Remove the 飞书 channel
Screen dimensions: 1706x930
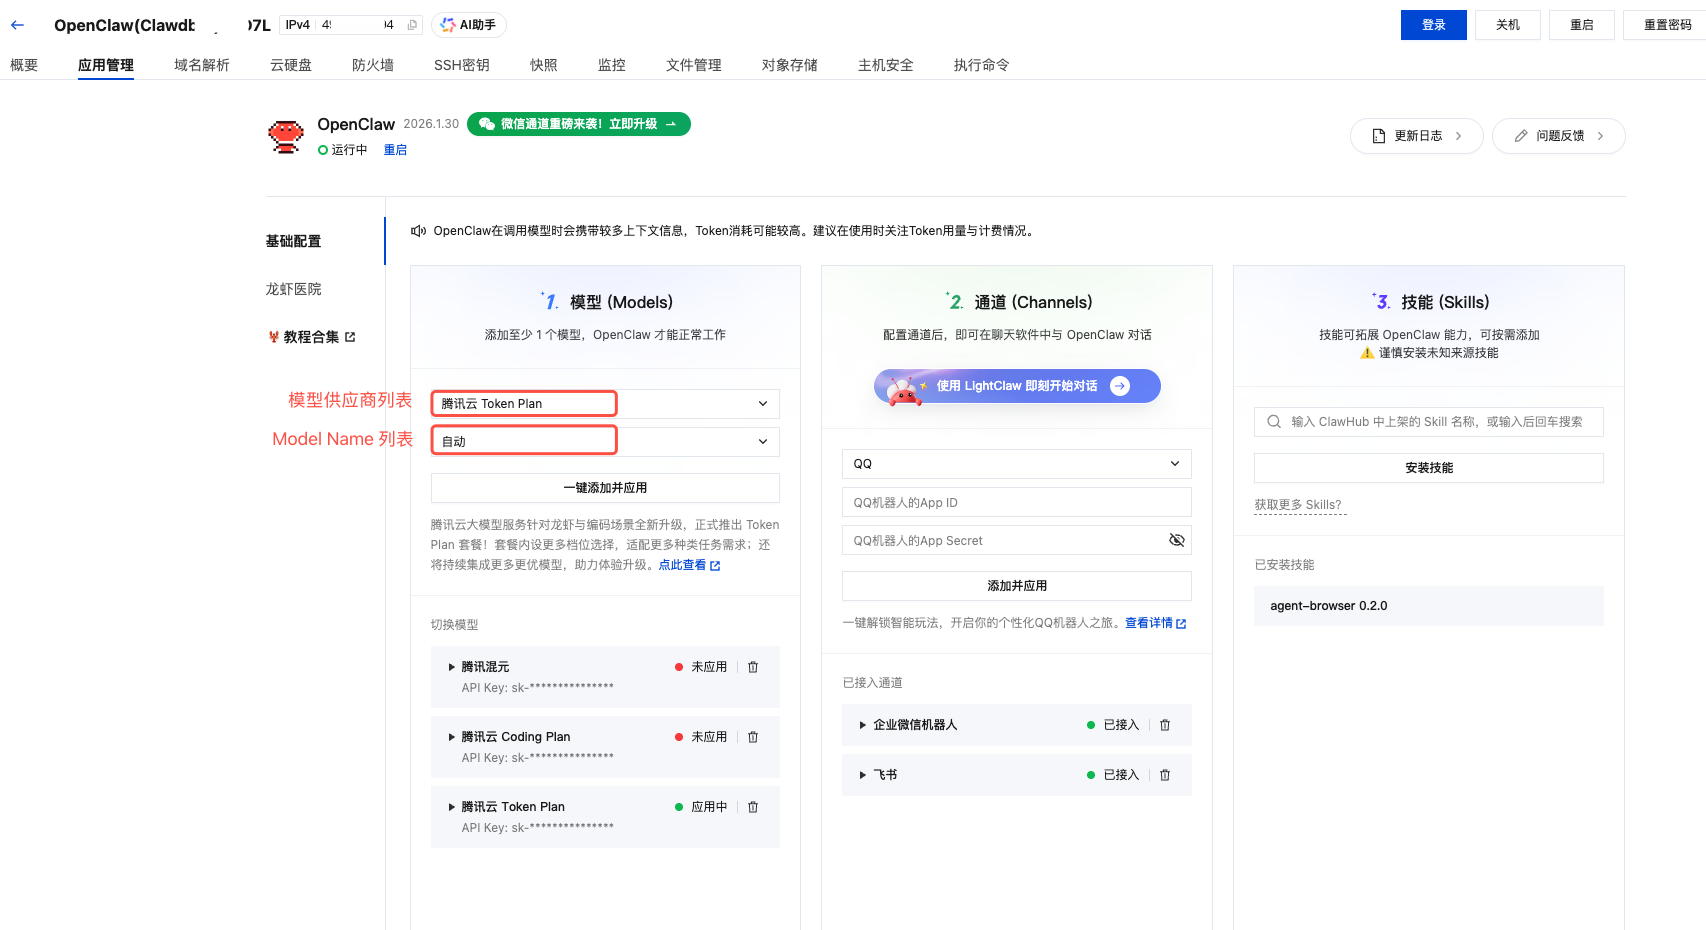[1165, 775]
